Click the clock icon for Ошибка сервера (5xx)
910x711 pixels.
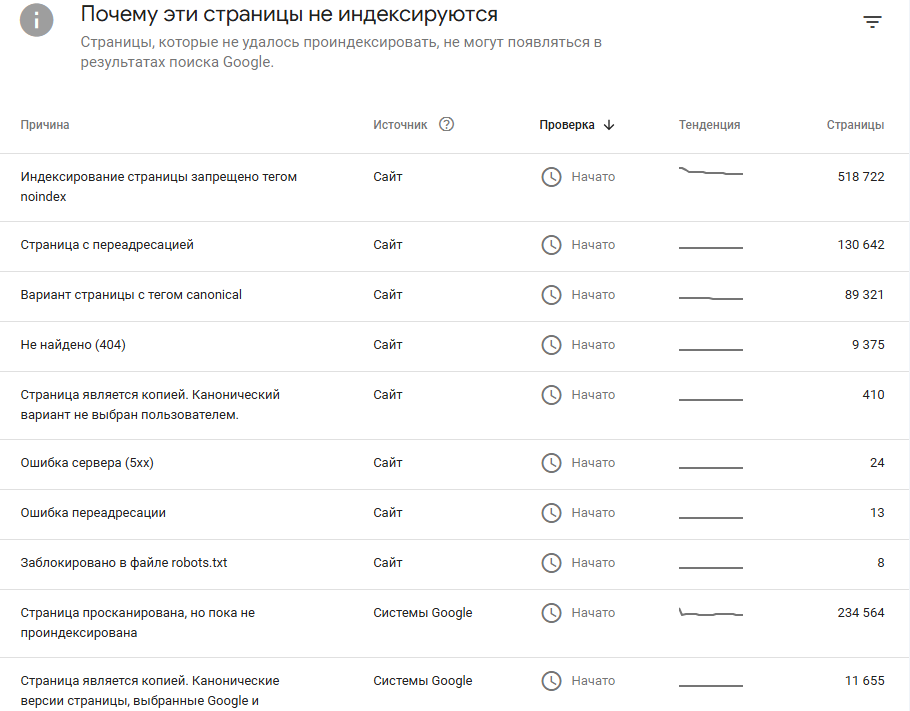551,463
